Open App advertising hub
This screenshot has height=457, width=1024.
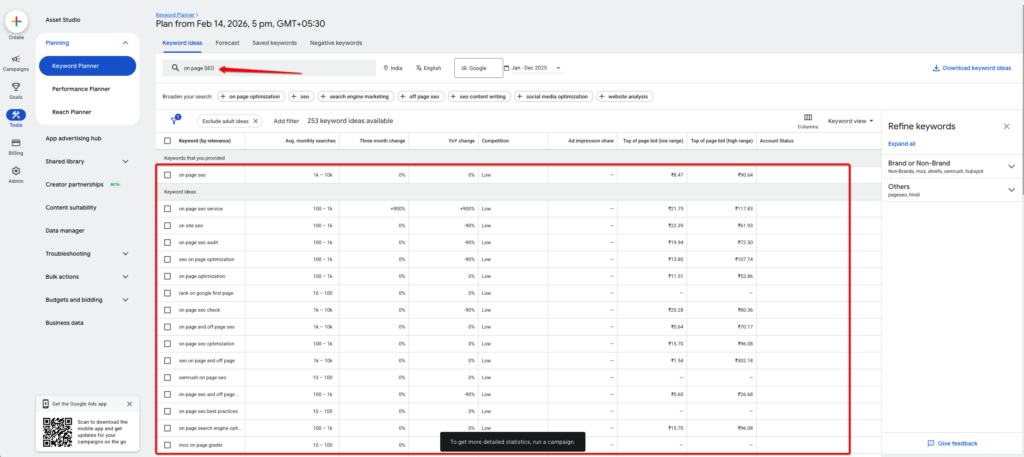[x=73, y=138]
